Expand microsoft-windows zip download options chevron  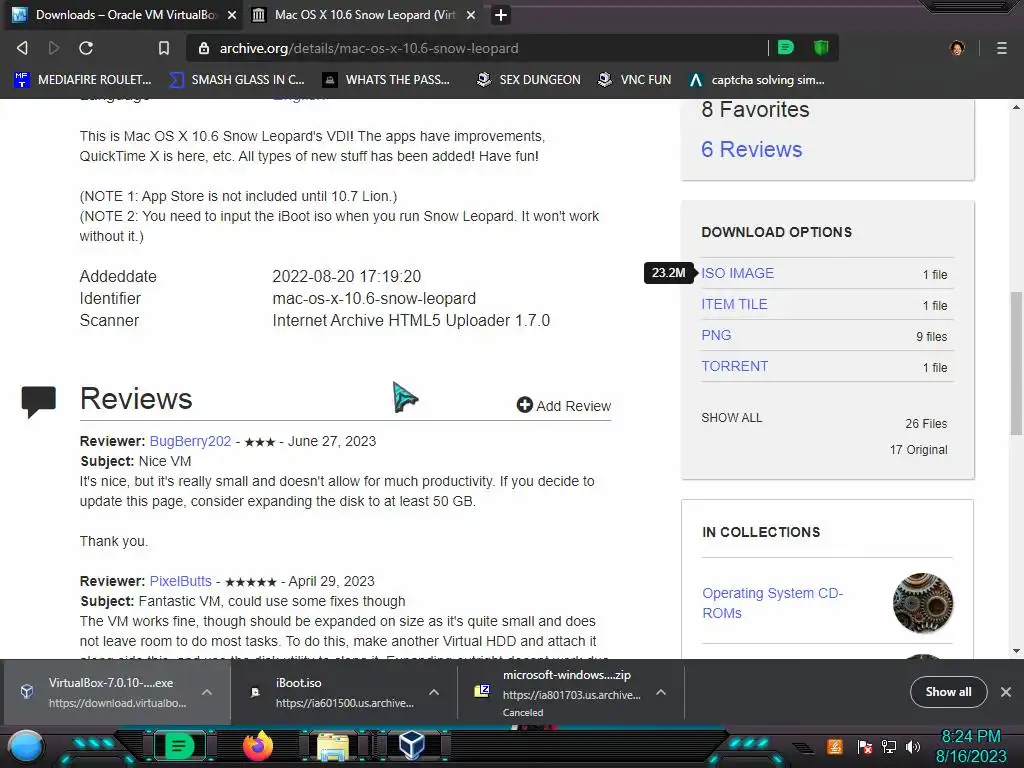click(x=661, y=692)
